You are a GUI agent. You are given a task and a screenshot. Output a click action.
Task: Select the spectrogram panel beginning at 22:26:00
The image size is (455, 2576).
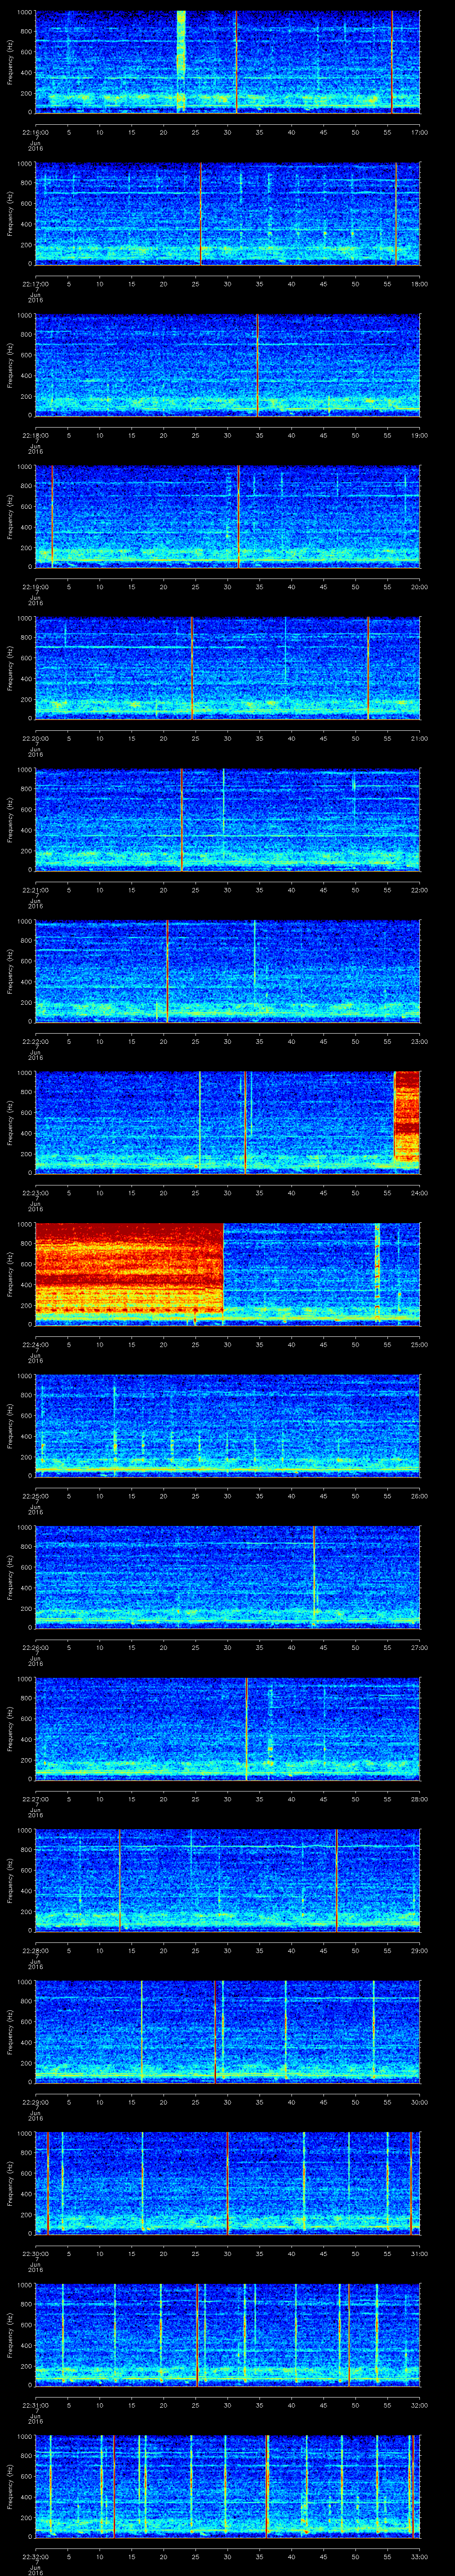coord(227,1576)
